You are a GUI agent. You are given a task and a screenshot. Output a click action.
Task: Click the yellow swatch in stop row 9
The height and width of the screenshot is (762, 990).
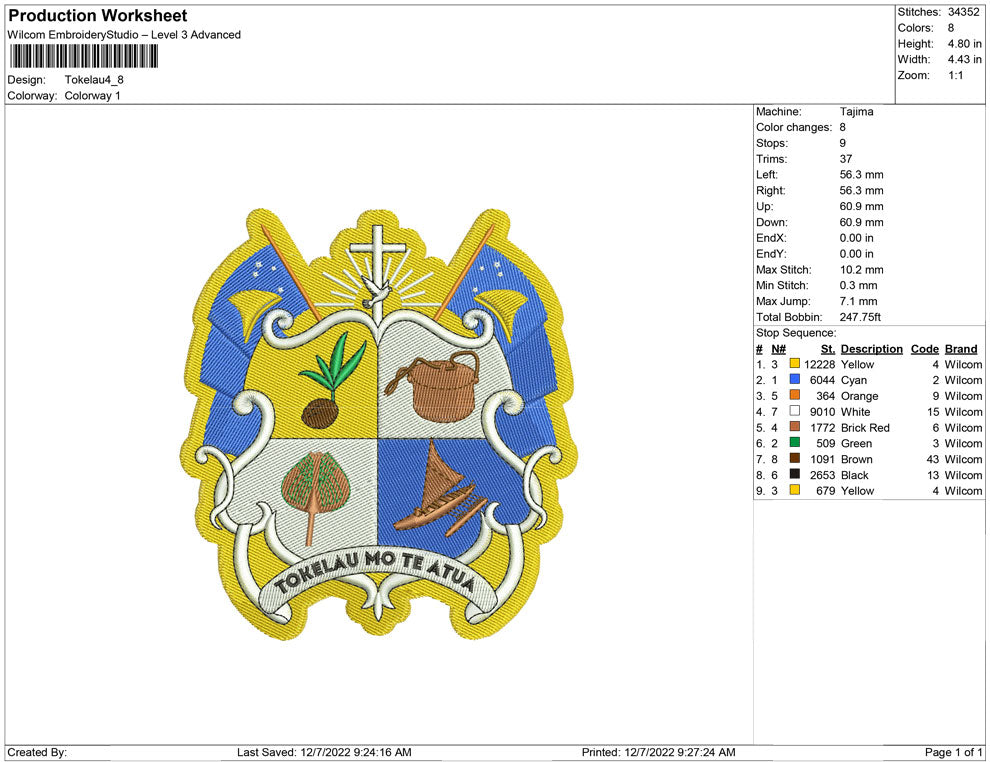pyautogui.click(x=794, y=490)
